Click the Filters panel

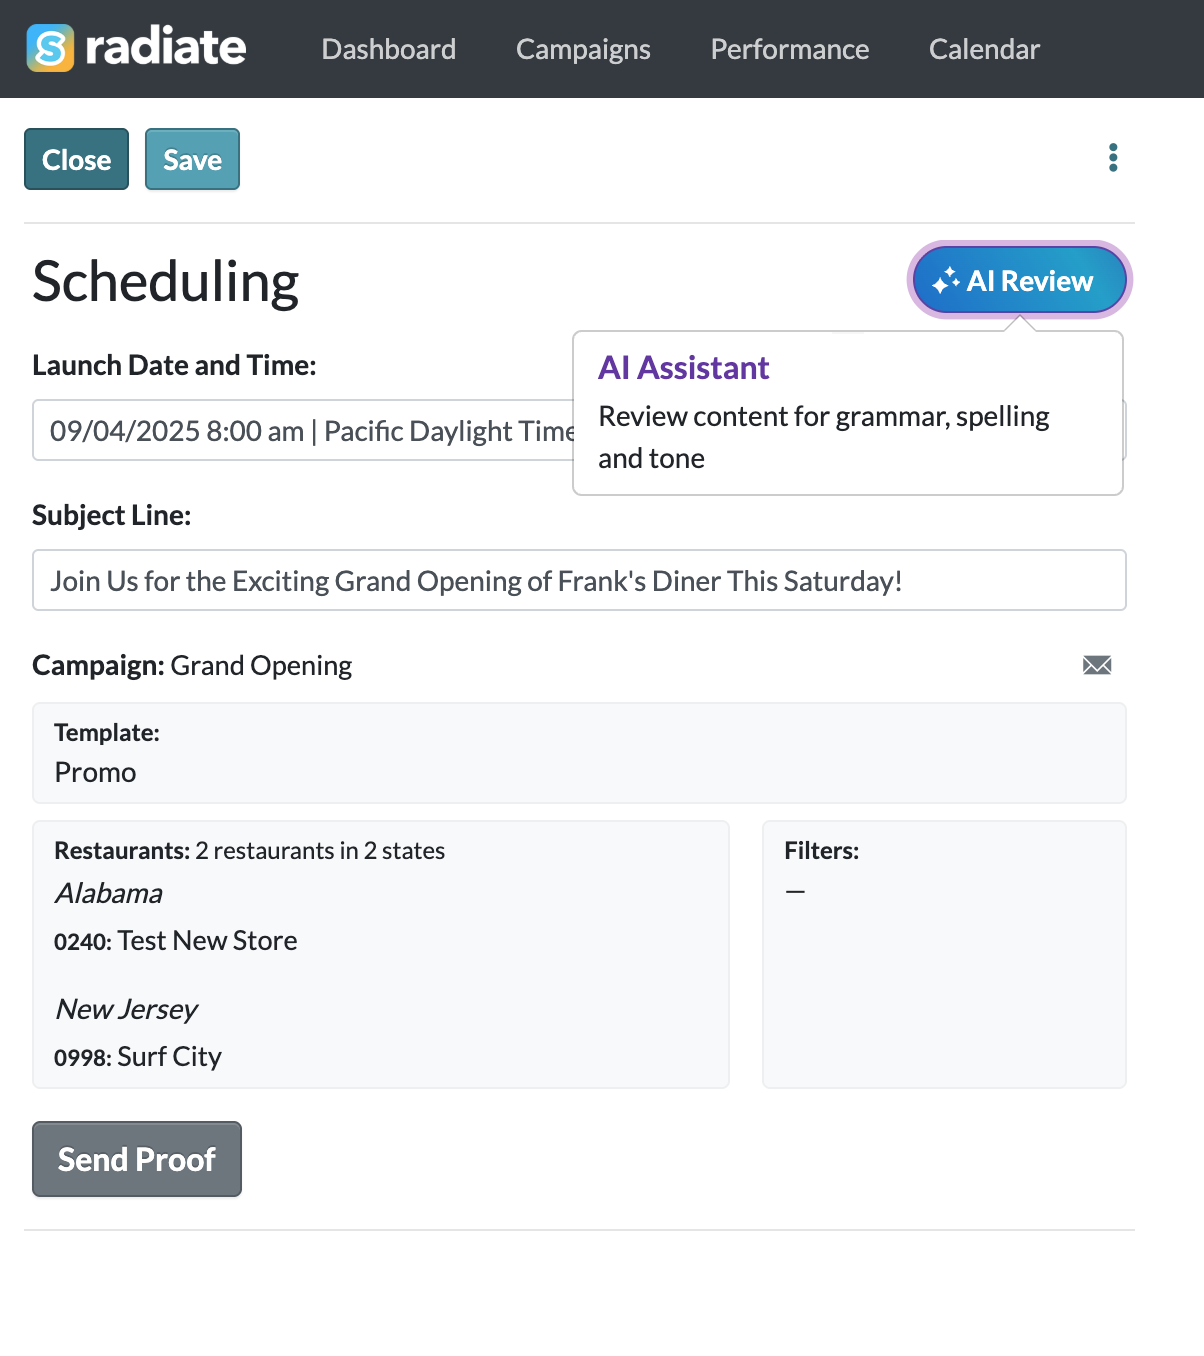click(943, 954)
